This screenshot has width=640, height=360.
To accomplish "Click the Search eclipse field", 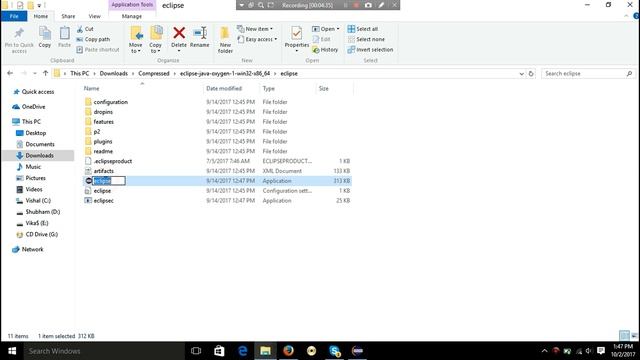I will coord(584,73).
